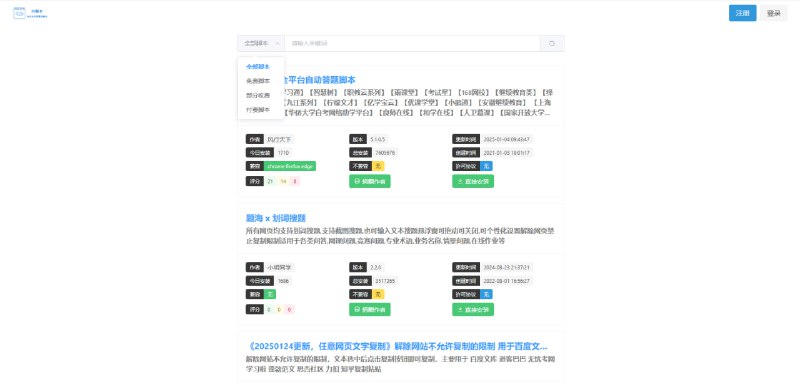Image resolution: width=800 pixels, height=382 pixels.
Task: Open the 题海 x 划词搜题 script title
Action: [x=276, y=218]
